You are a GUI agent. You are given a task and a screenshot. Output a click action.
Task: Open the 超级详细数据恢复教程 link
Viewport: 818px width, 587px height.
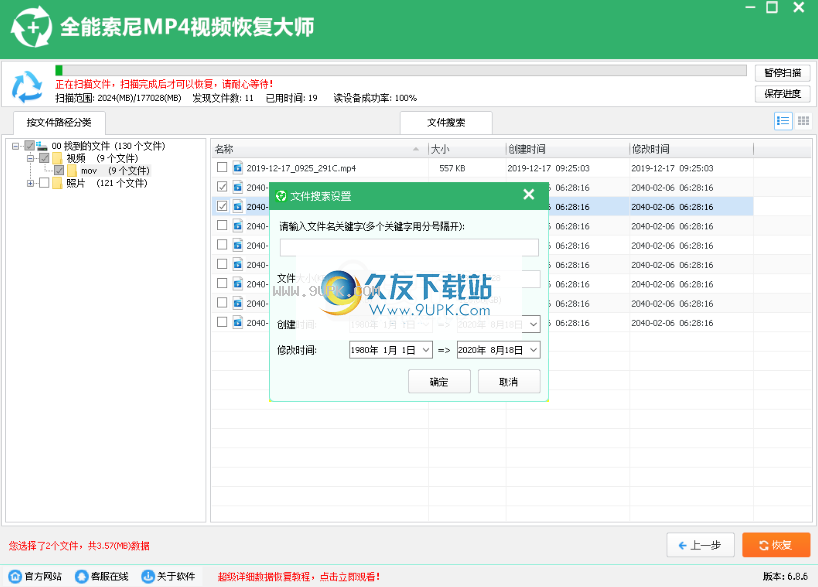pos(299,577)
